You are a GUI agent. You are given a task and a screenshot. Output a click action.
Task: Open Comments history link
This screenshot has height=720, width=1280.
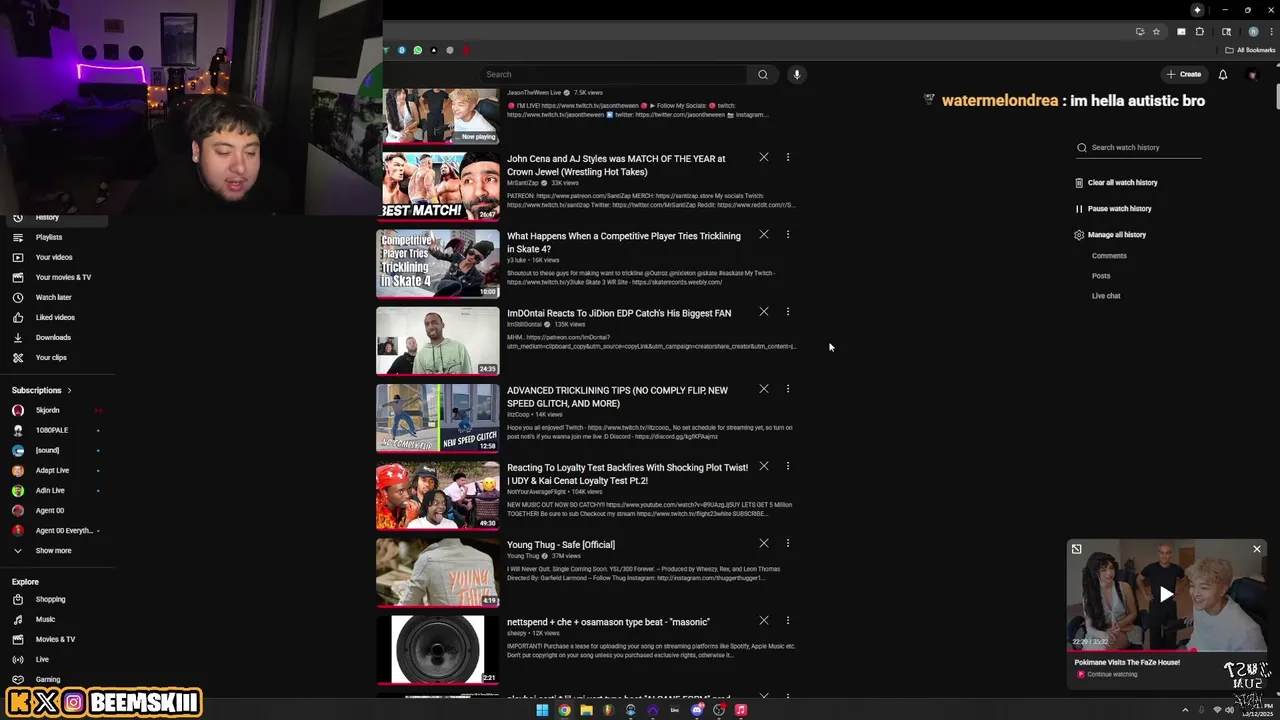point(1109,256)
